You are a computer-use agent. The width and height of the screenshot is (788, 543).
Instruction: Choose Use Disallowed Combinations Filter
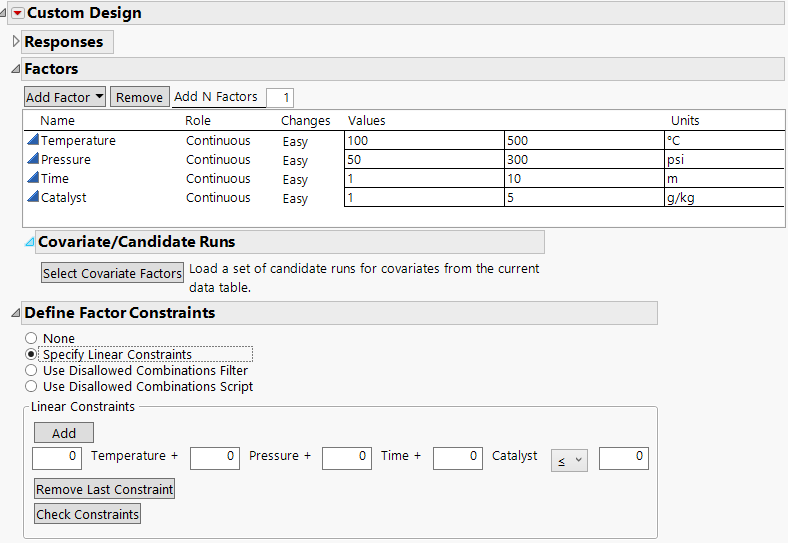32,371
